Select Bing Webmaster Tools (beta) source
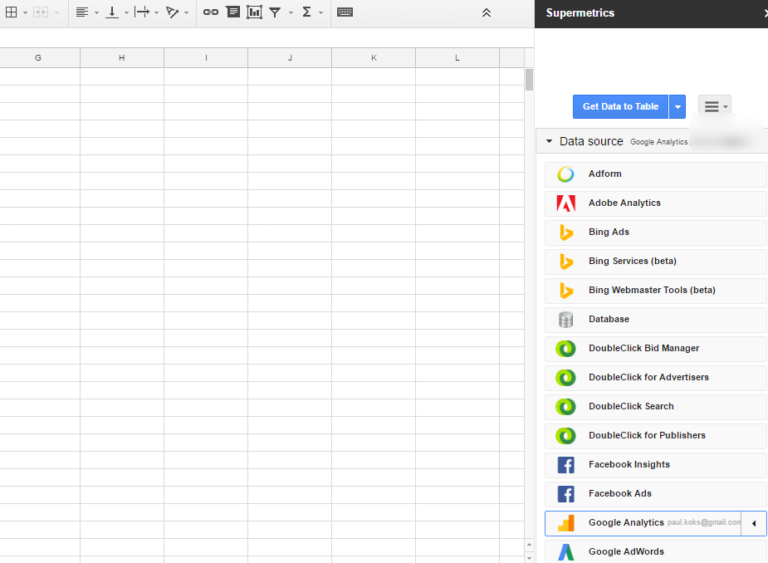The height and width of the screenshot is (563, 768). pos(655,290)
